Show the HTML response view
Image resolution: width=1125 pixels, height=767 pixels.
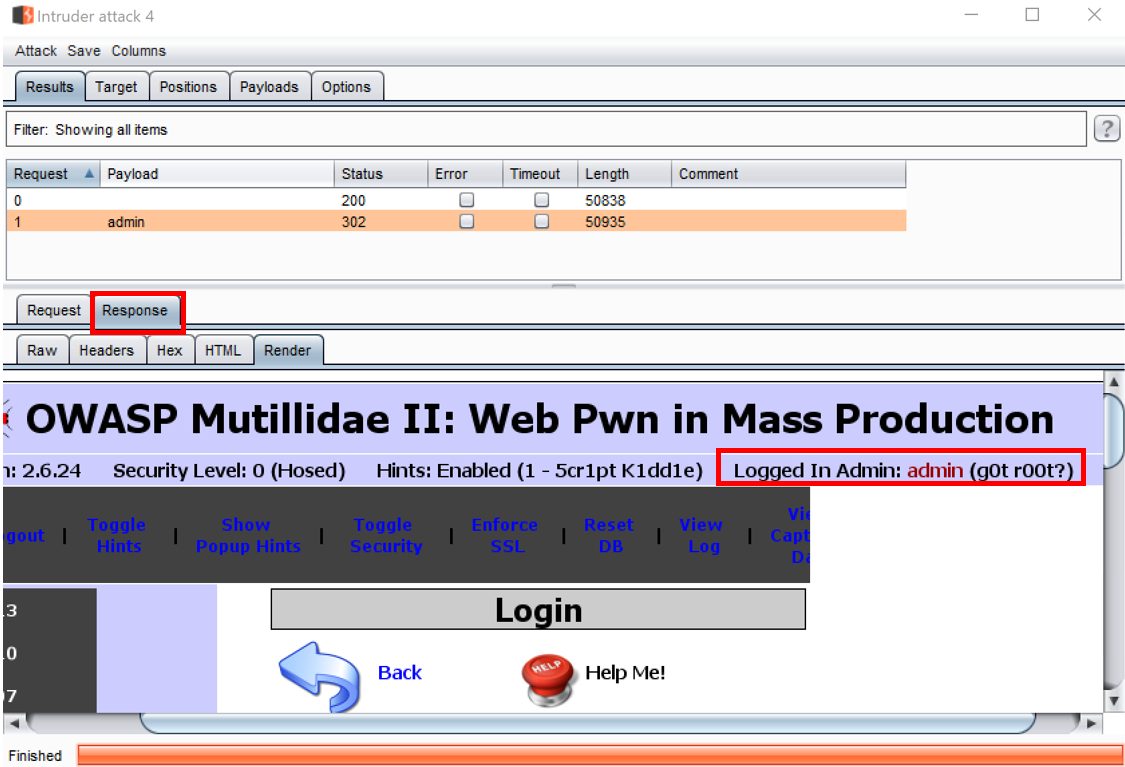point(223,350)
